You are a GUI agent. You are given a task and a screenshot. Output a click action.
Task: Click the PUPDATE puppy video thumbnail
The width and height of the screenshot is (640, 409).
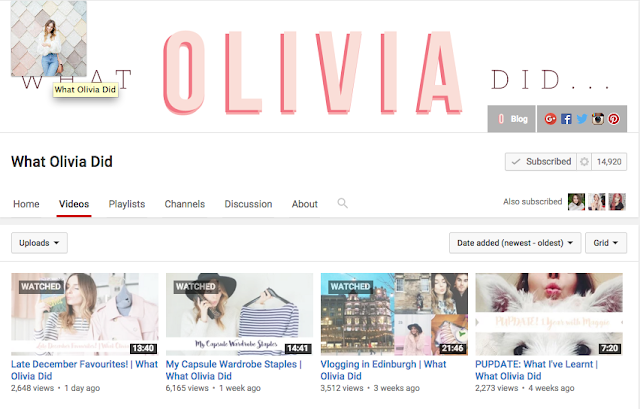point(549,314)
